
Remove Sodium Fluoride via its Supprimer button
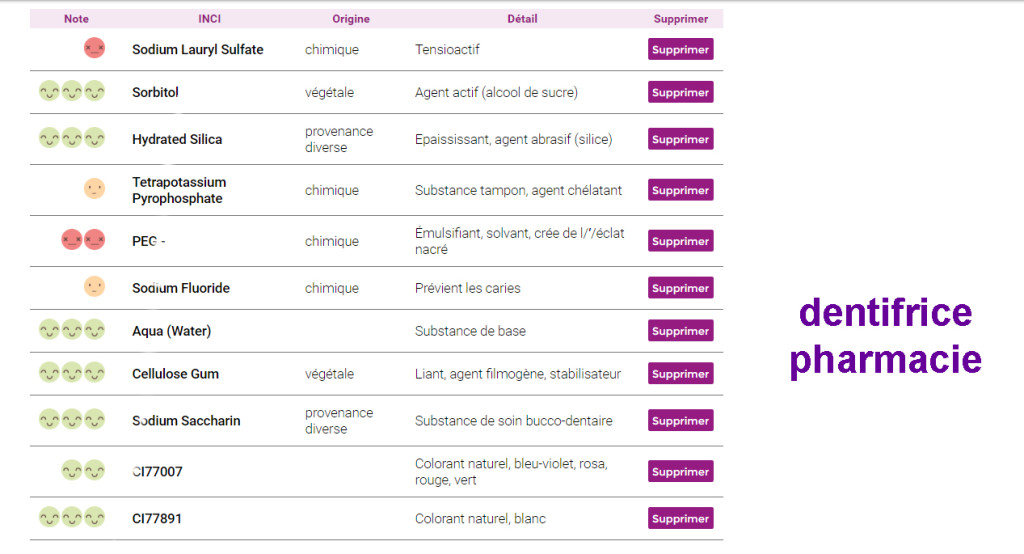[x=680, y=288]
